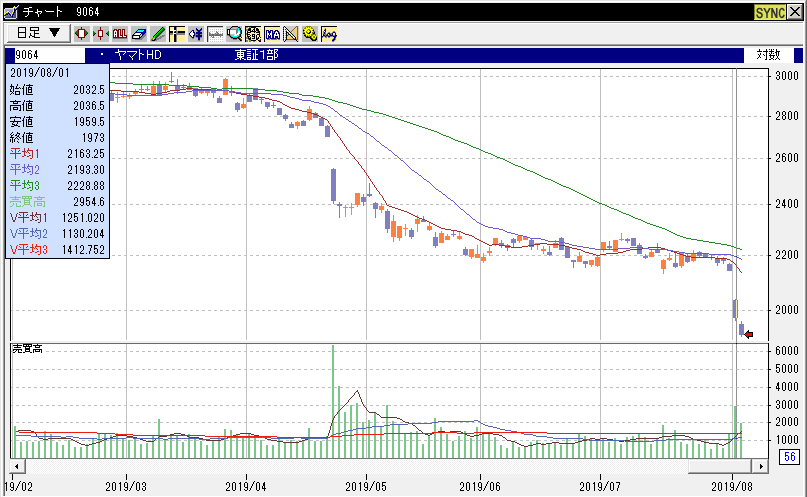
Task: Click the triangle ruler trendline icon
Action: click(291, 33)
